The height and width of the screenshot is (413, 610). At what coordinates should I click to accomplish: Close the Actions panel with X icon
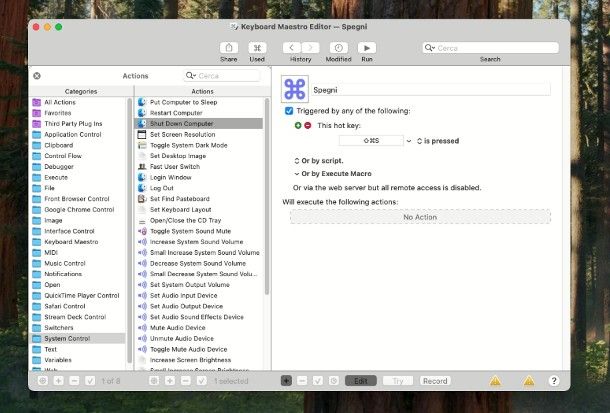pyautogui.click(x=37, y=76)
